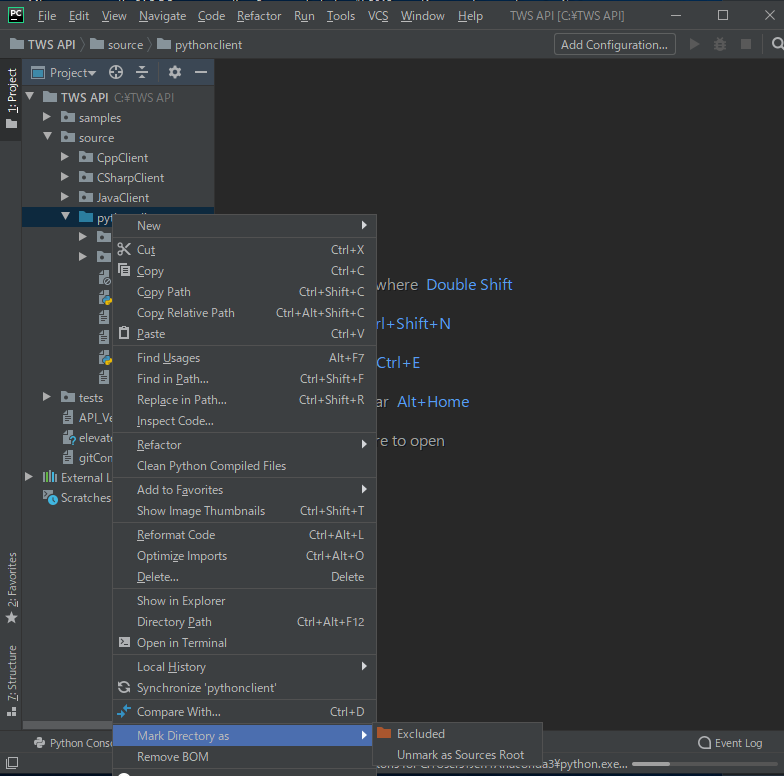This screenshot has width=784, height=776.
Task: Click the collapse all icon in Project panel
Action: (x=142, y=72)
